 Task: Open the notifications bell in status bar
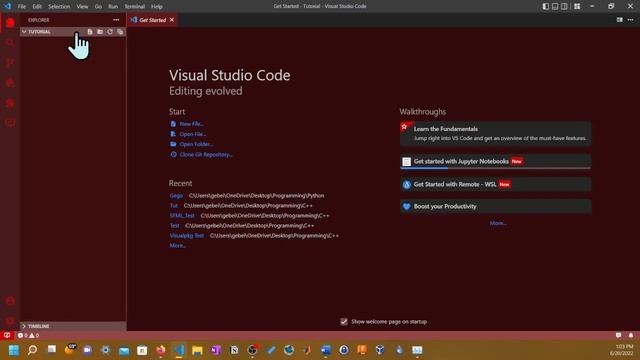pos(631,335)
